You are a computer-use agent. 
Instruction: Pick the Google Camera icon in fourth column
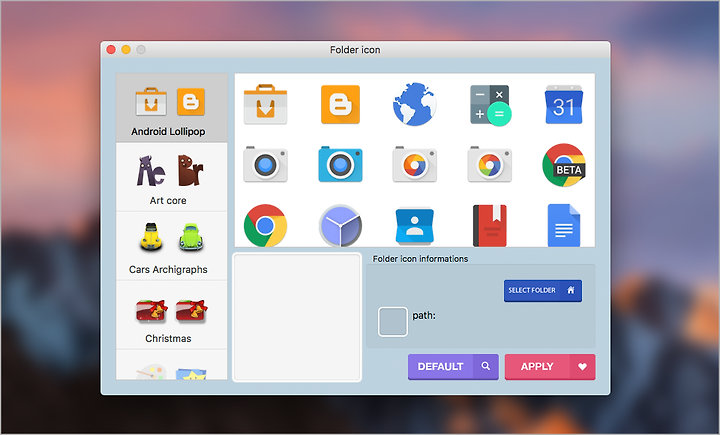coord(489,164)
